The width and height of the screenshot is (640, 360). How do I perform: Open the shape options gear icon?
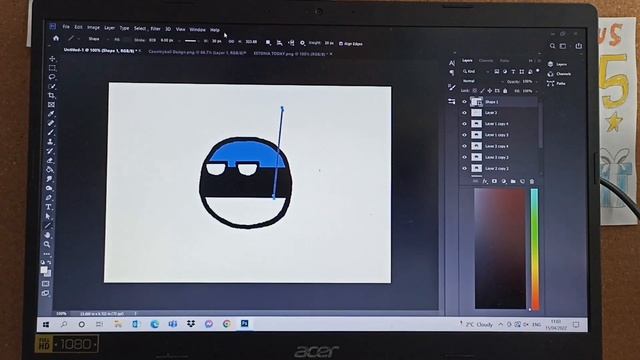point(302,43)
